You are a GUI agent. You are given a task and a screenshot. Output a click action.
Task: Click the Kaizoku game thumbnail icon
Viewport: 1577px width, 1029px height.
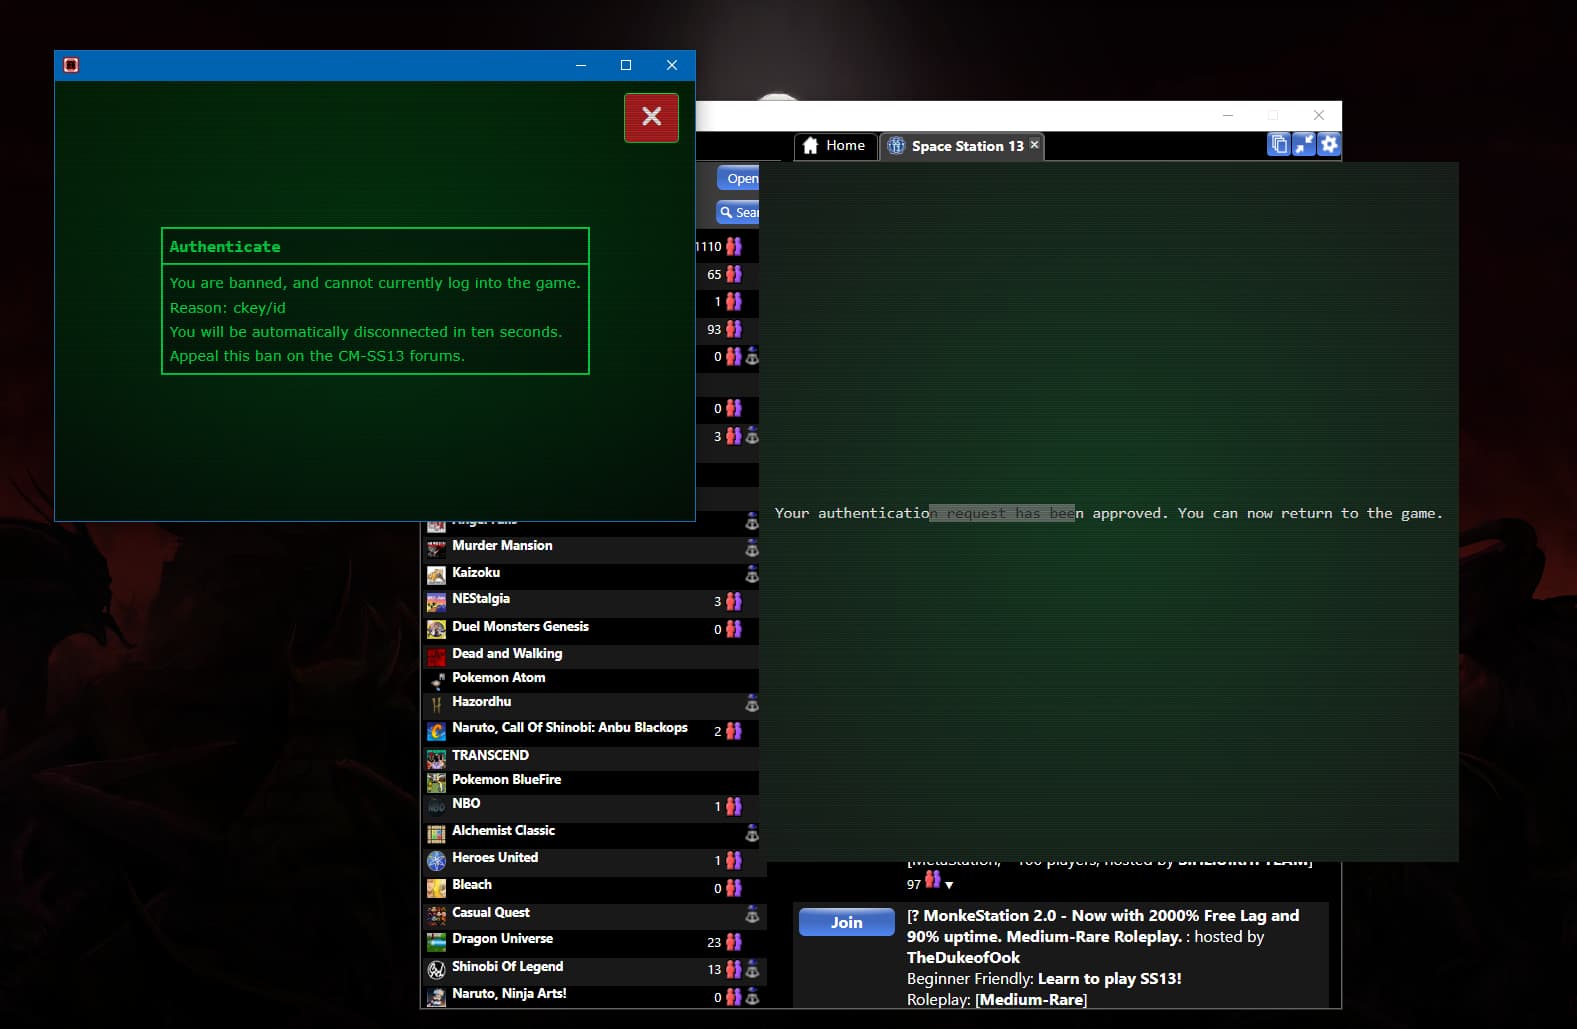click(436, 575)
